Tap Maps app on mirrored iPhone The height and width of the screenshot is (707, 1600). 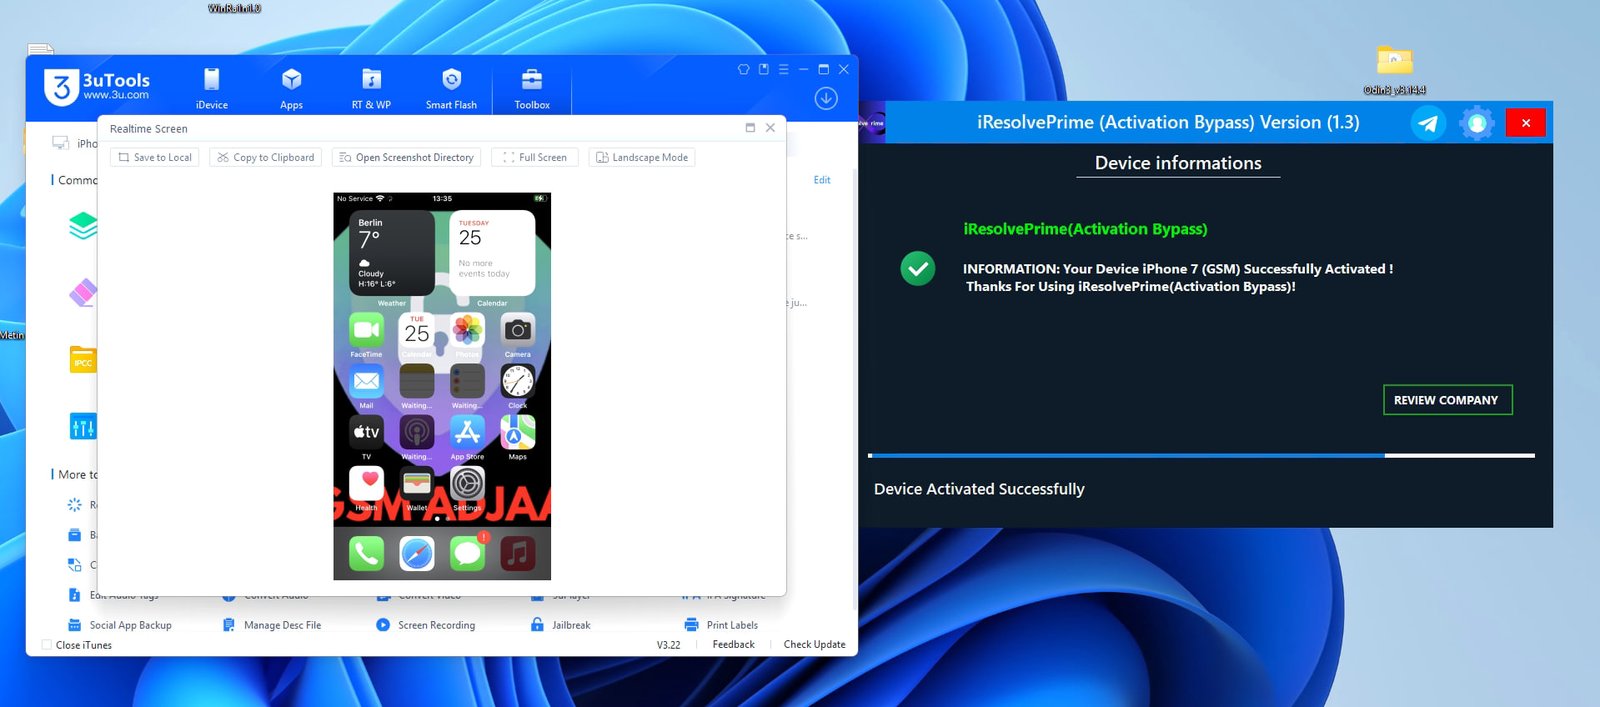[x=517, y=432]
